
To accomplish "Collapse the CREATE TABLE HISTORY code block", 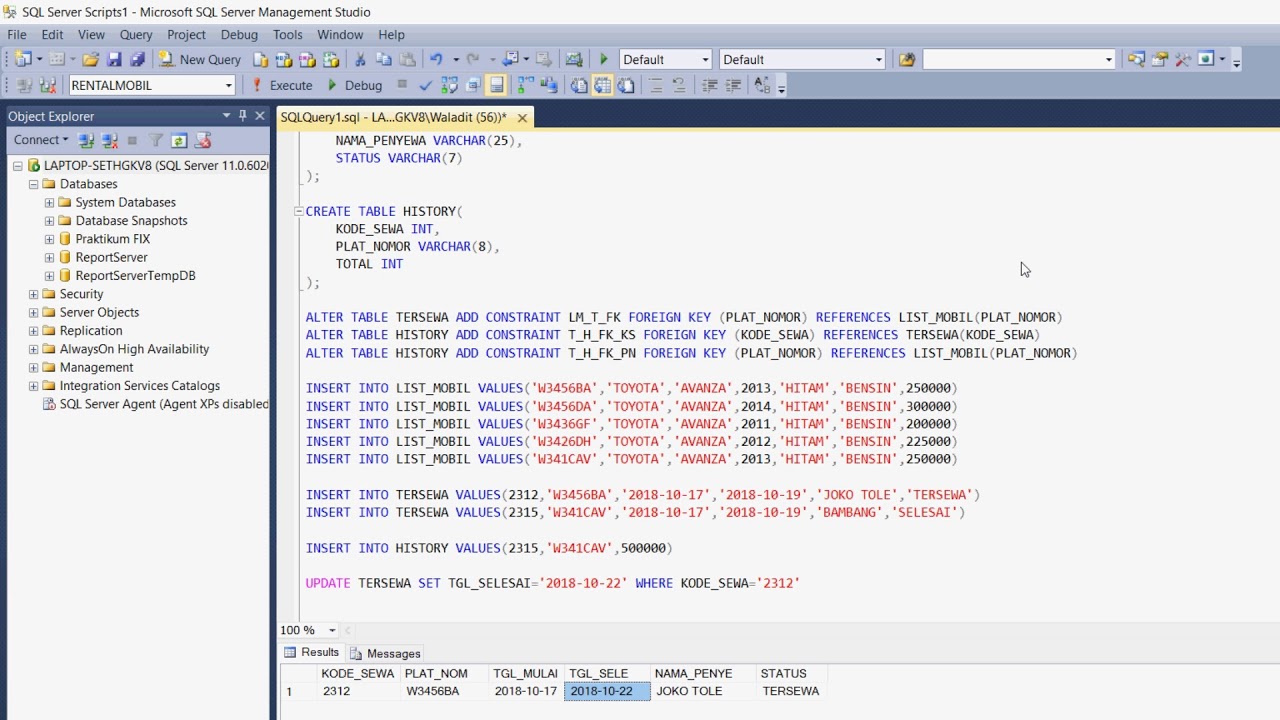I will (x=298, y=211).
